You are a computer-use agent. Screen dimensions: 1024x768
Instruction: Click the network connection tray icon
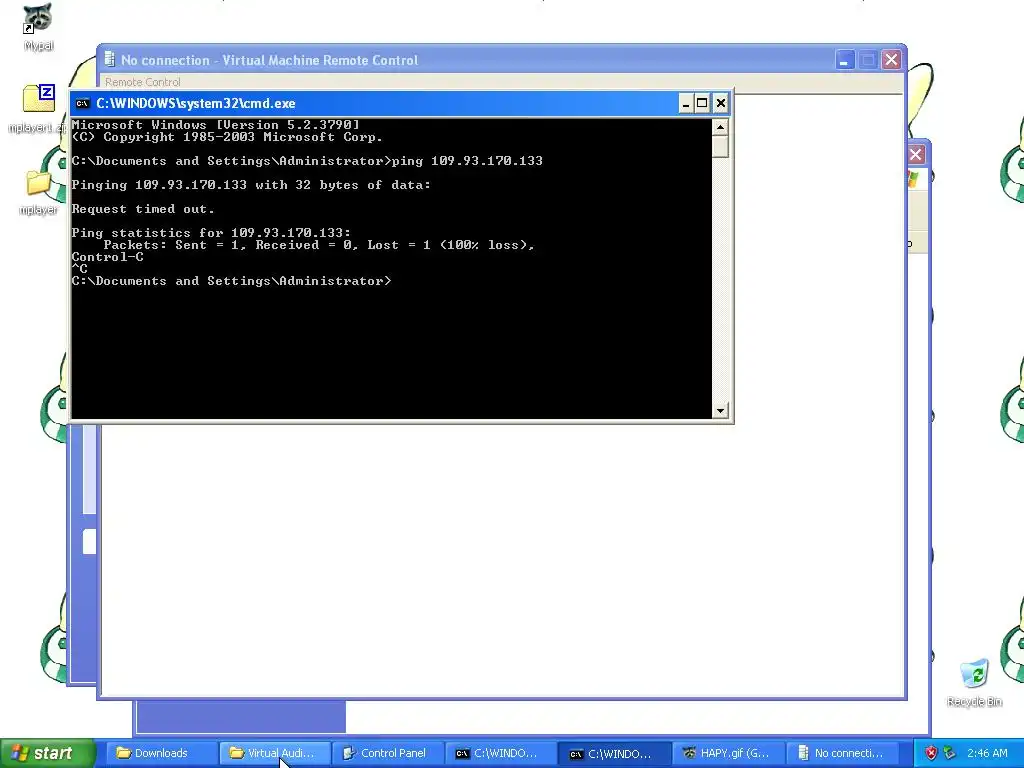(950, 753)
